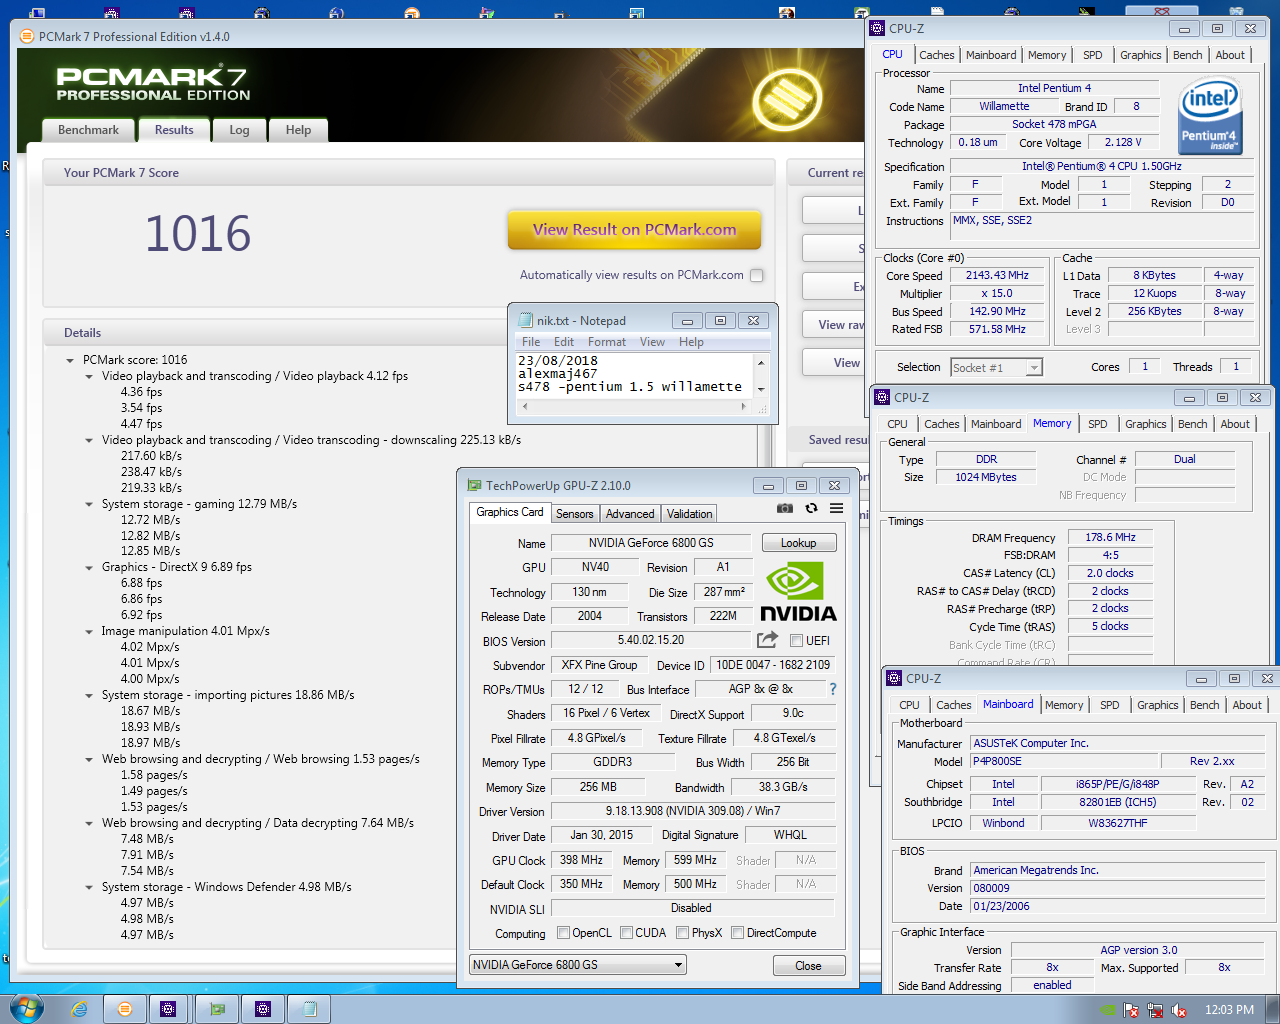Click the BIOS export arrow icon in GPU-Z
Image resolution: width=1280 pixels, height=1024 pixels.
tap(767, 640)
